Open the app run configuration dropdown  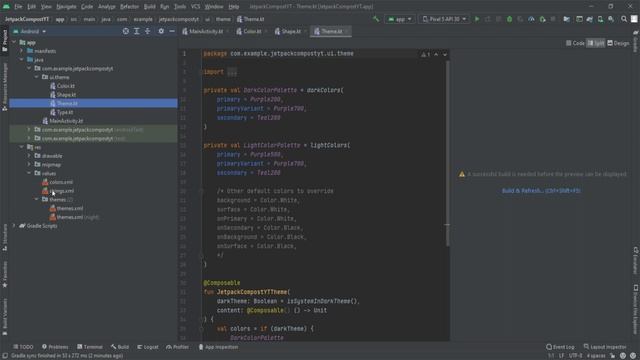(400, 19)
